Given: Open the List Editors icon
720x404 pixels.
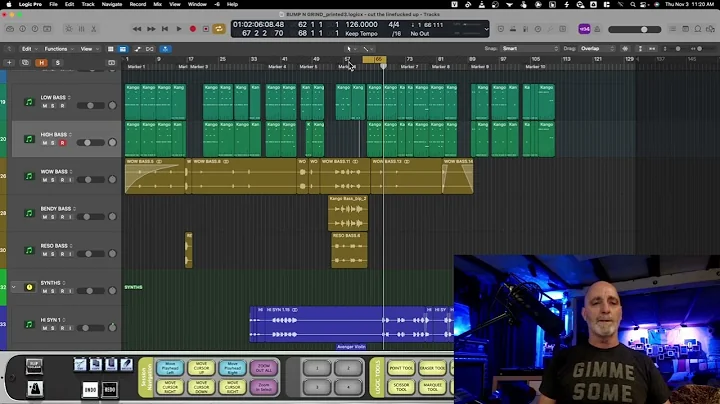Looking at the screenshot, I should click(x=673, y=29).
